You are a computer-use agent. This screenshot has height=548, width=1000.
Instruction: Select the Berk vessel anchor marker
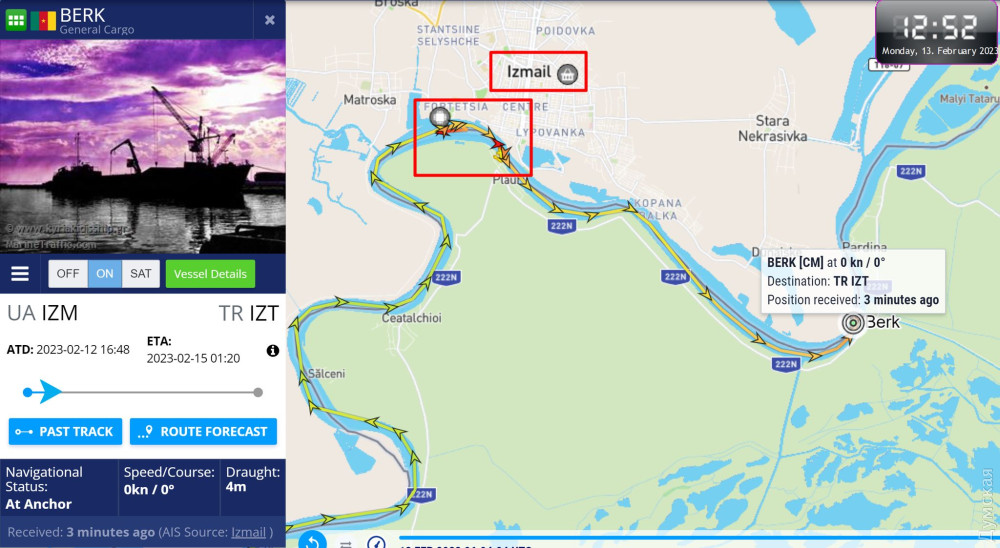point(853,323)
